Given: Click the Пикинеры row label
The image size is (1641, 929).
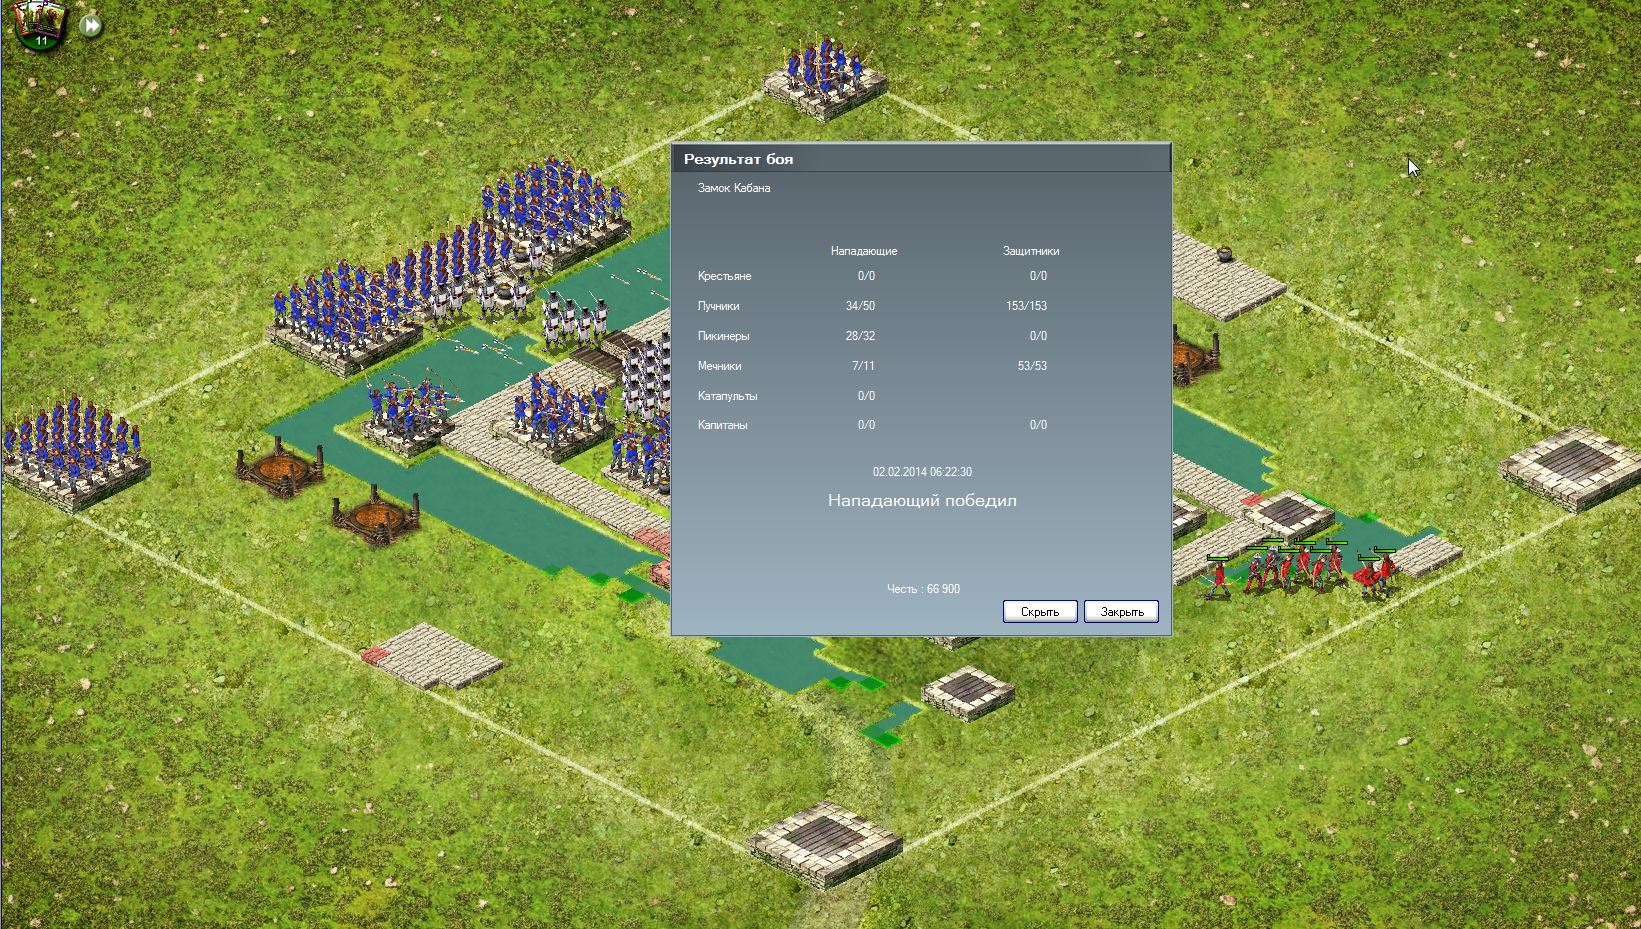Looking at the screenshot, I should tap(723, 336).
